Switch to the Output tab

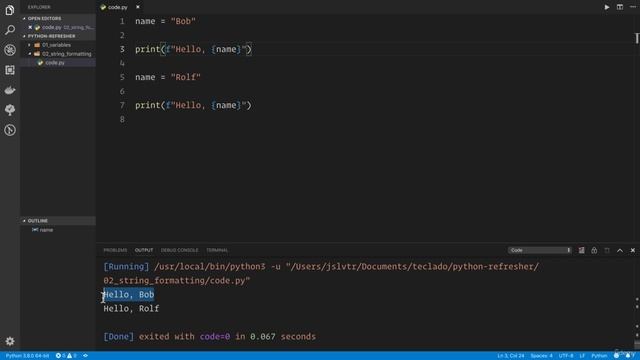click(x=144, y=250)
